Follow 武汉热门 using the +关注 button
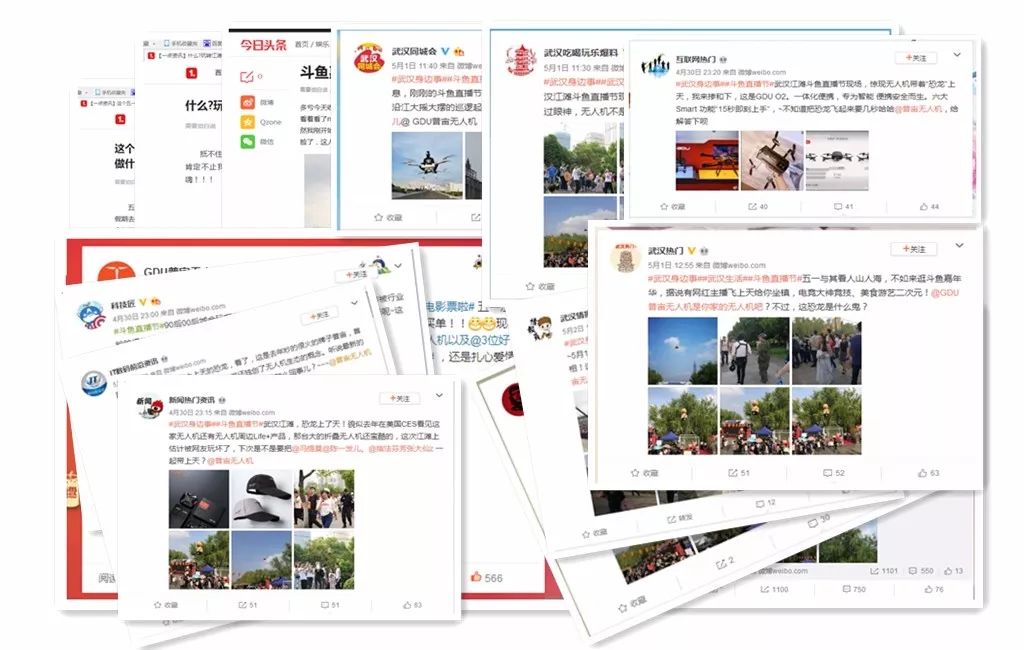 tap(913, 249)
